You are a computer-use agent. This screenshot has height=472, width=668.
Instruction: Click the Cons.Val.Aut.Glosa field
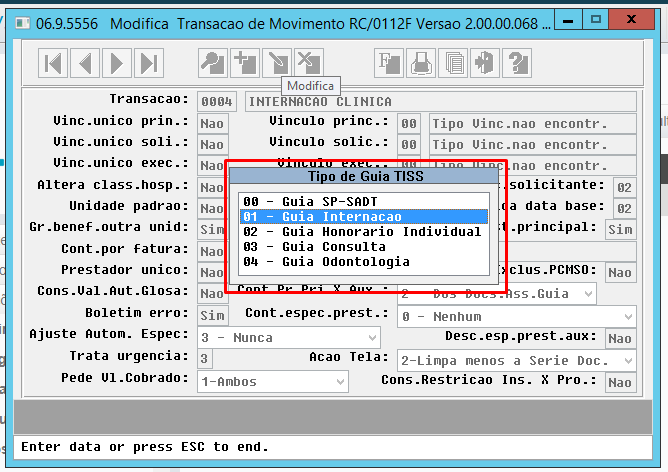click(x=212, y=293)
